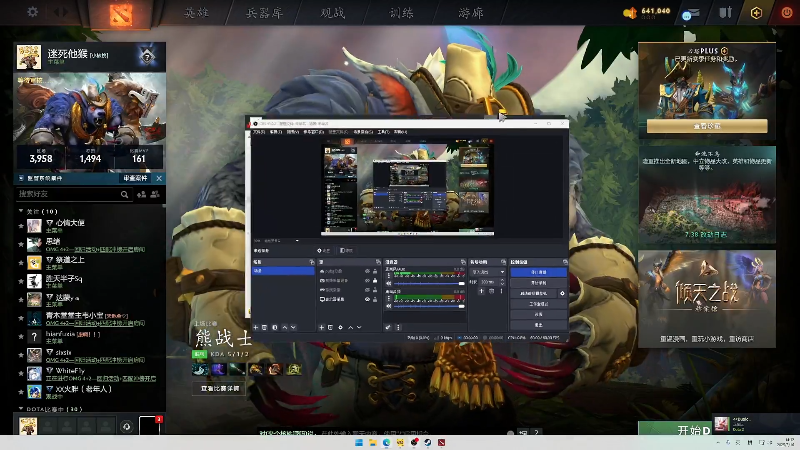Toggle visibility eye of first OBS source
The width and height of the screenshot is (800, 450).
[x=367, y=271]
